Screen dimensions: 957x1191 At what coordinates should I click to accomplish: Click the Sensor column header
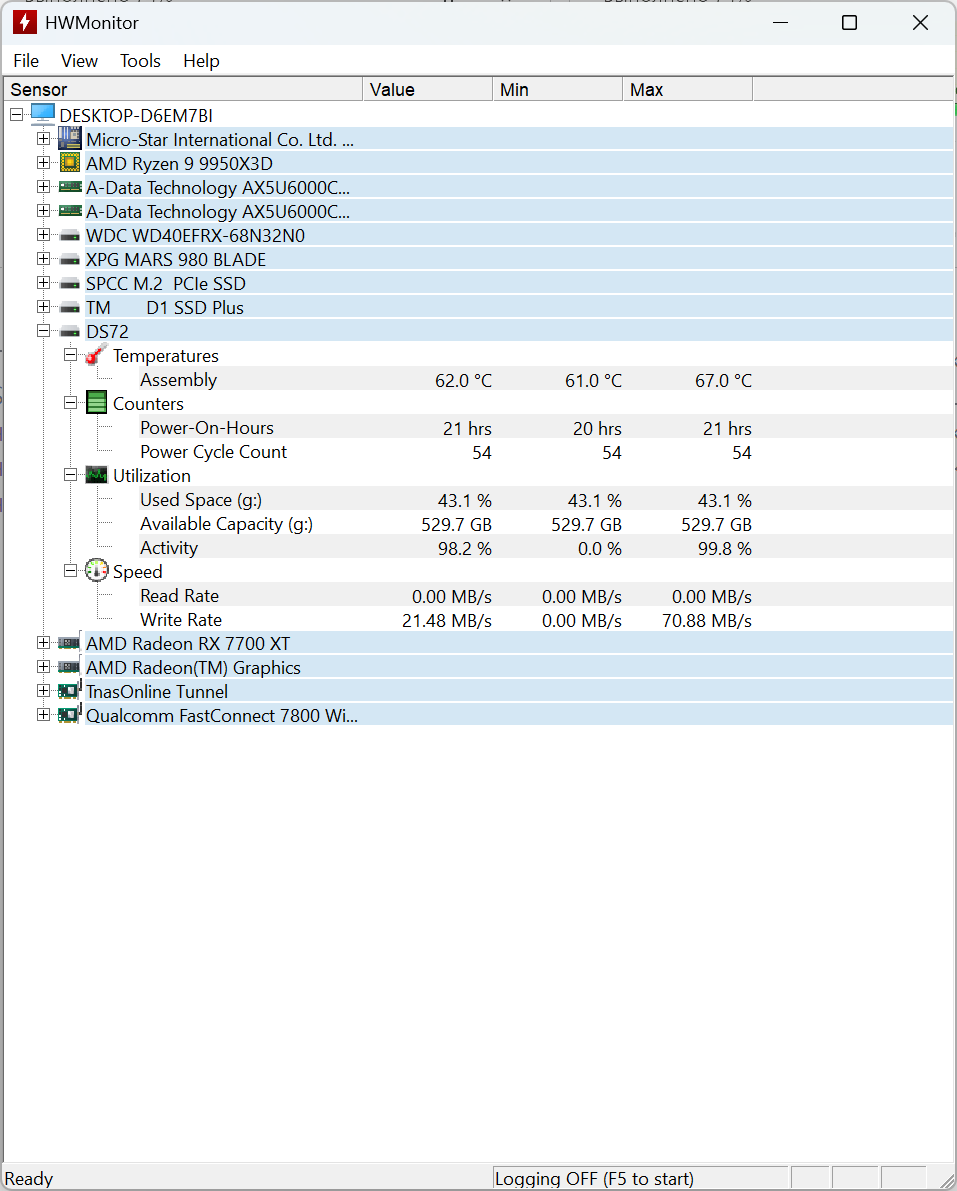[x=183, y=90]
